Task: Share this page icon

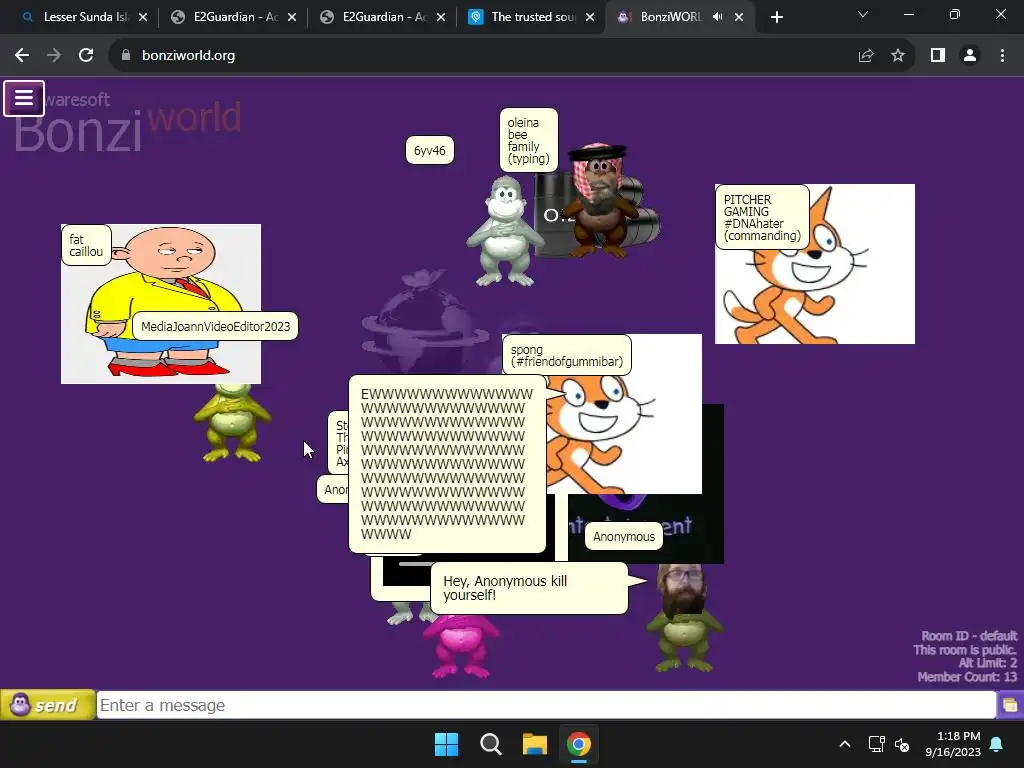Action: pos(866,56)
